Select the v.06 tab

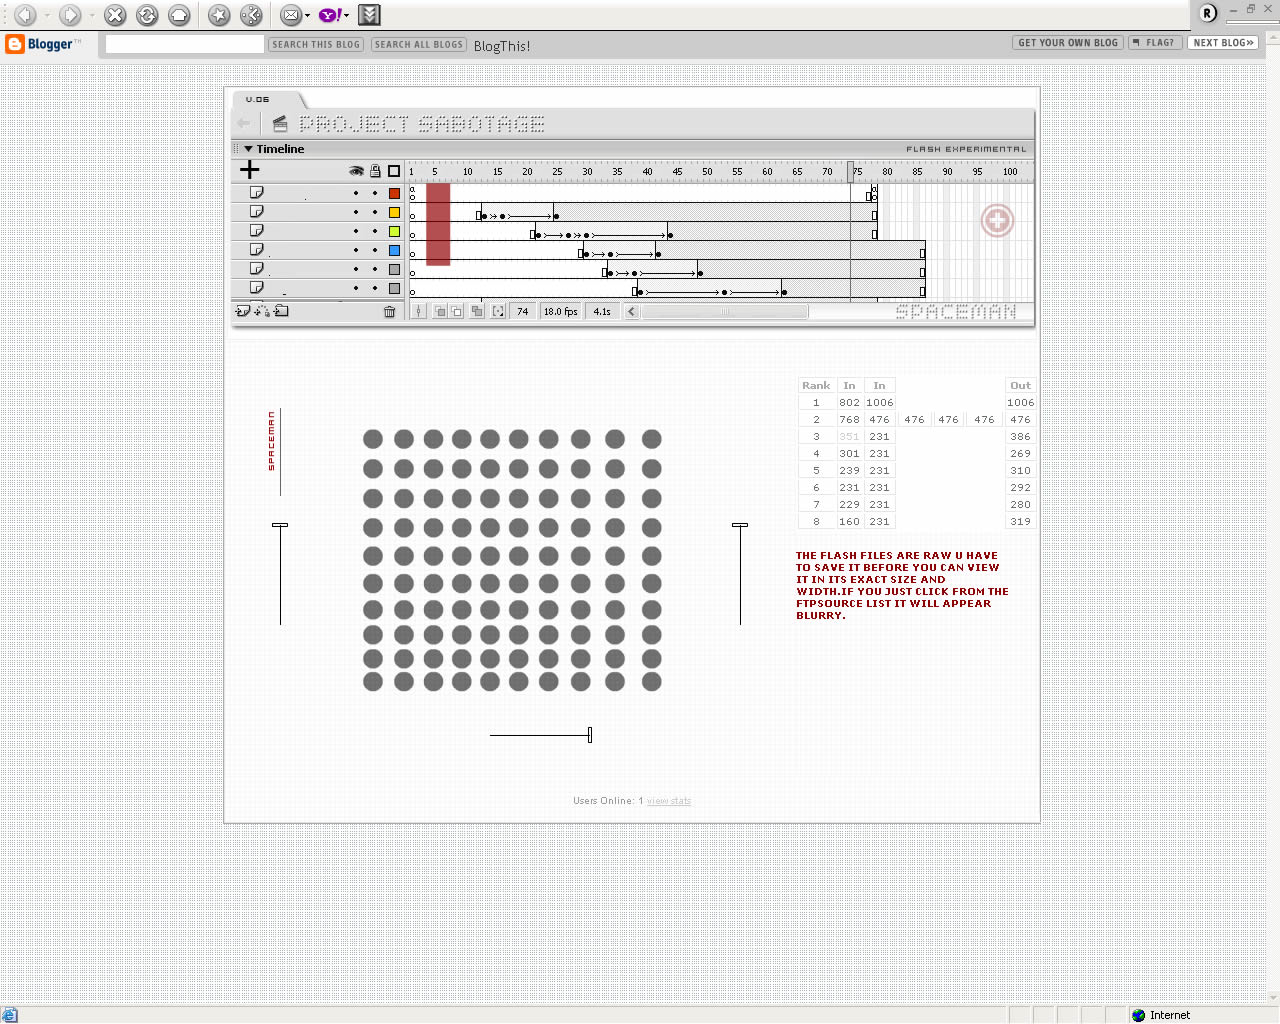tap(258, 99)
